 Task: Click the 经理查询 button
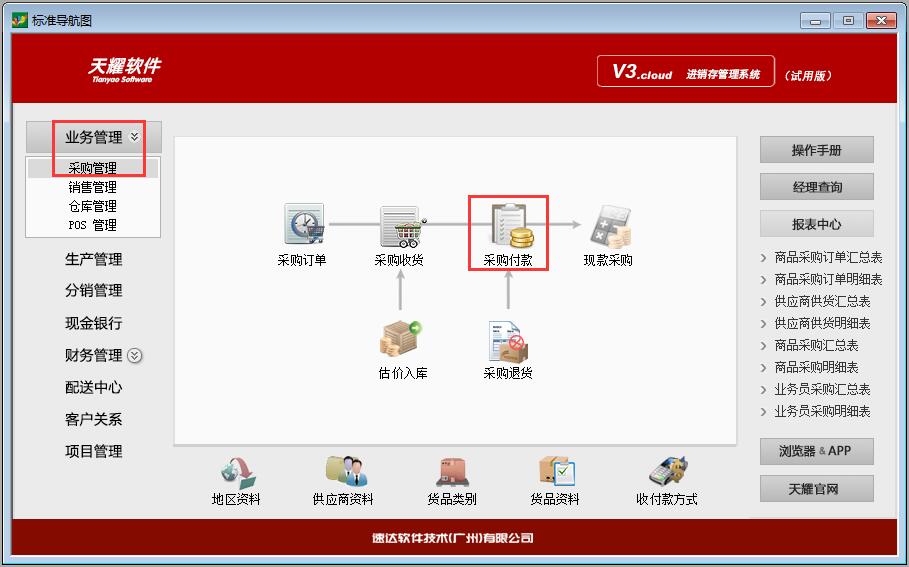(x=816, y=187)
